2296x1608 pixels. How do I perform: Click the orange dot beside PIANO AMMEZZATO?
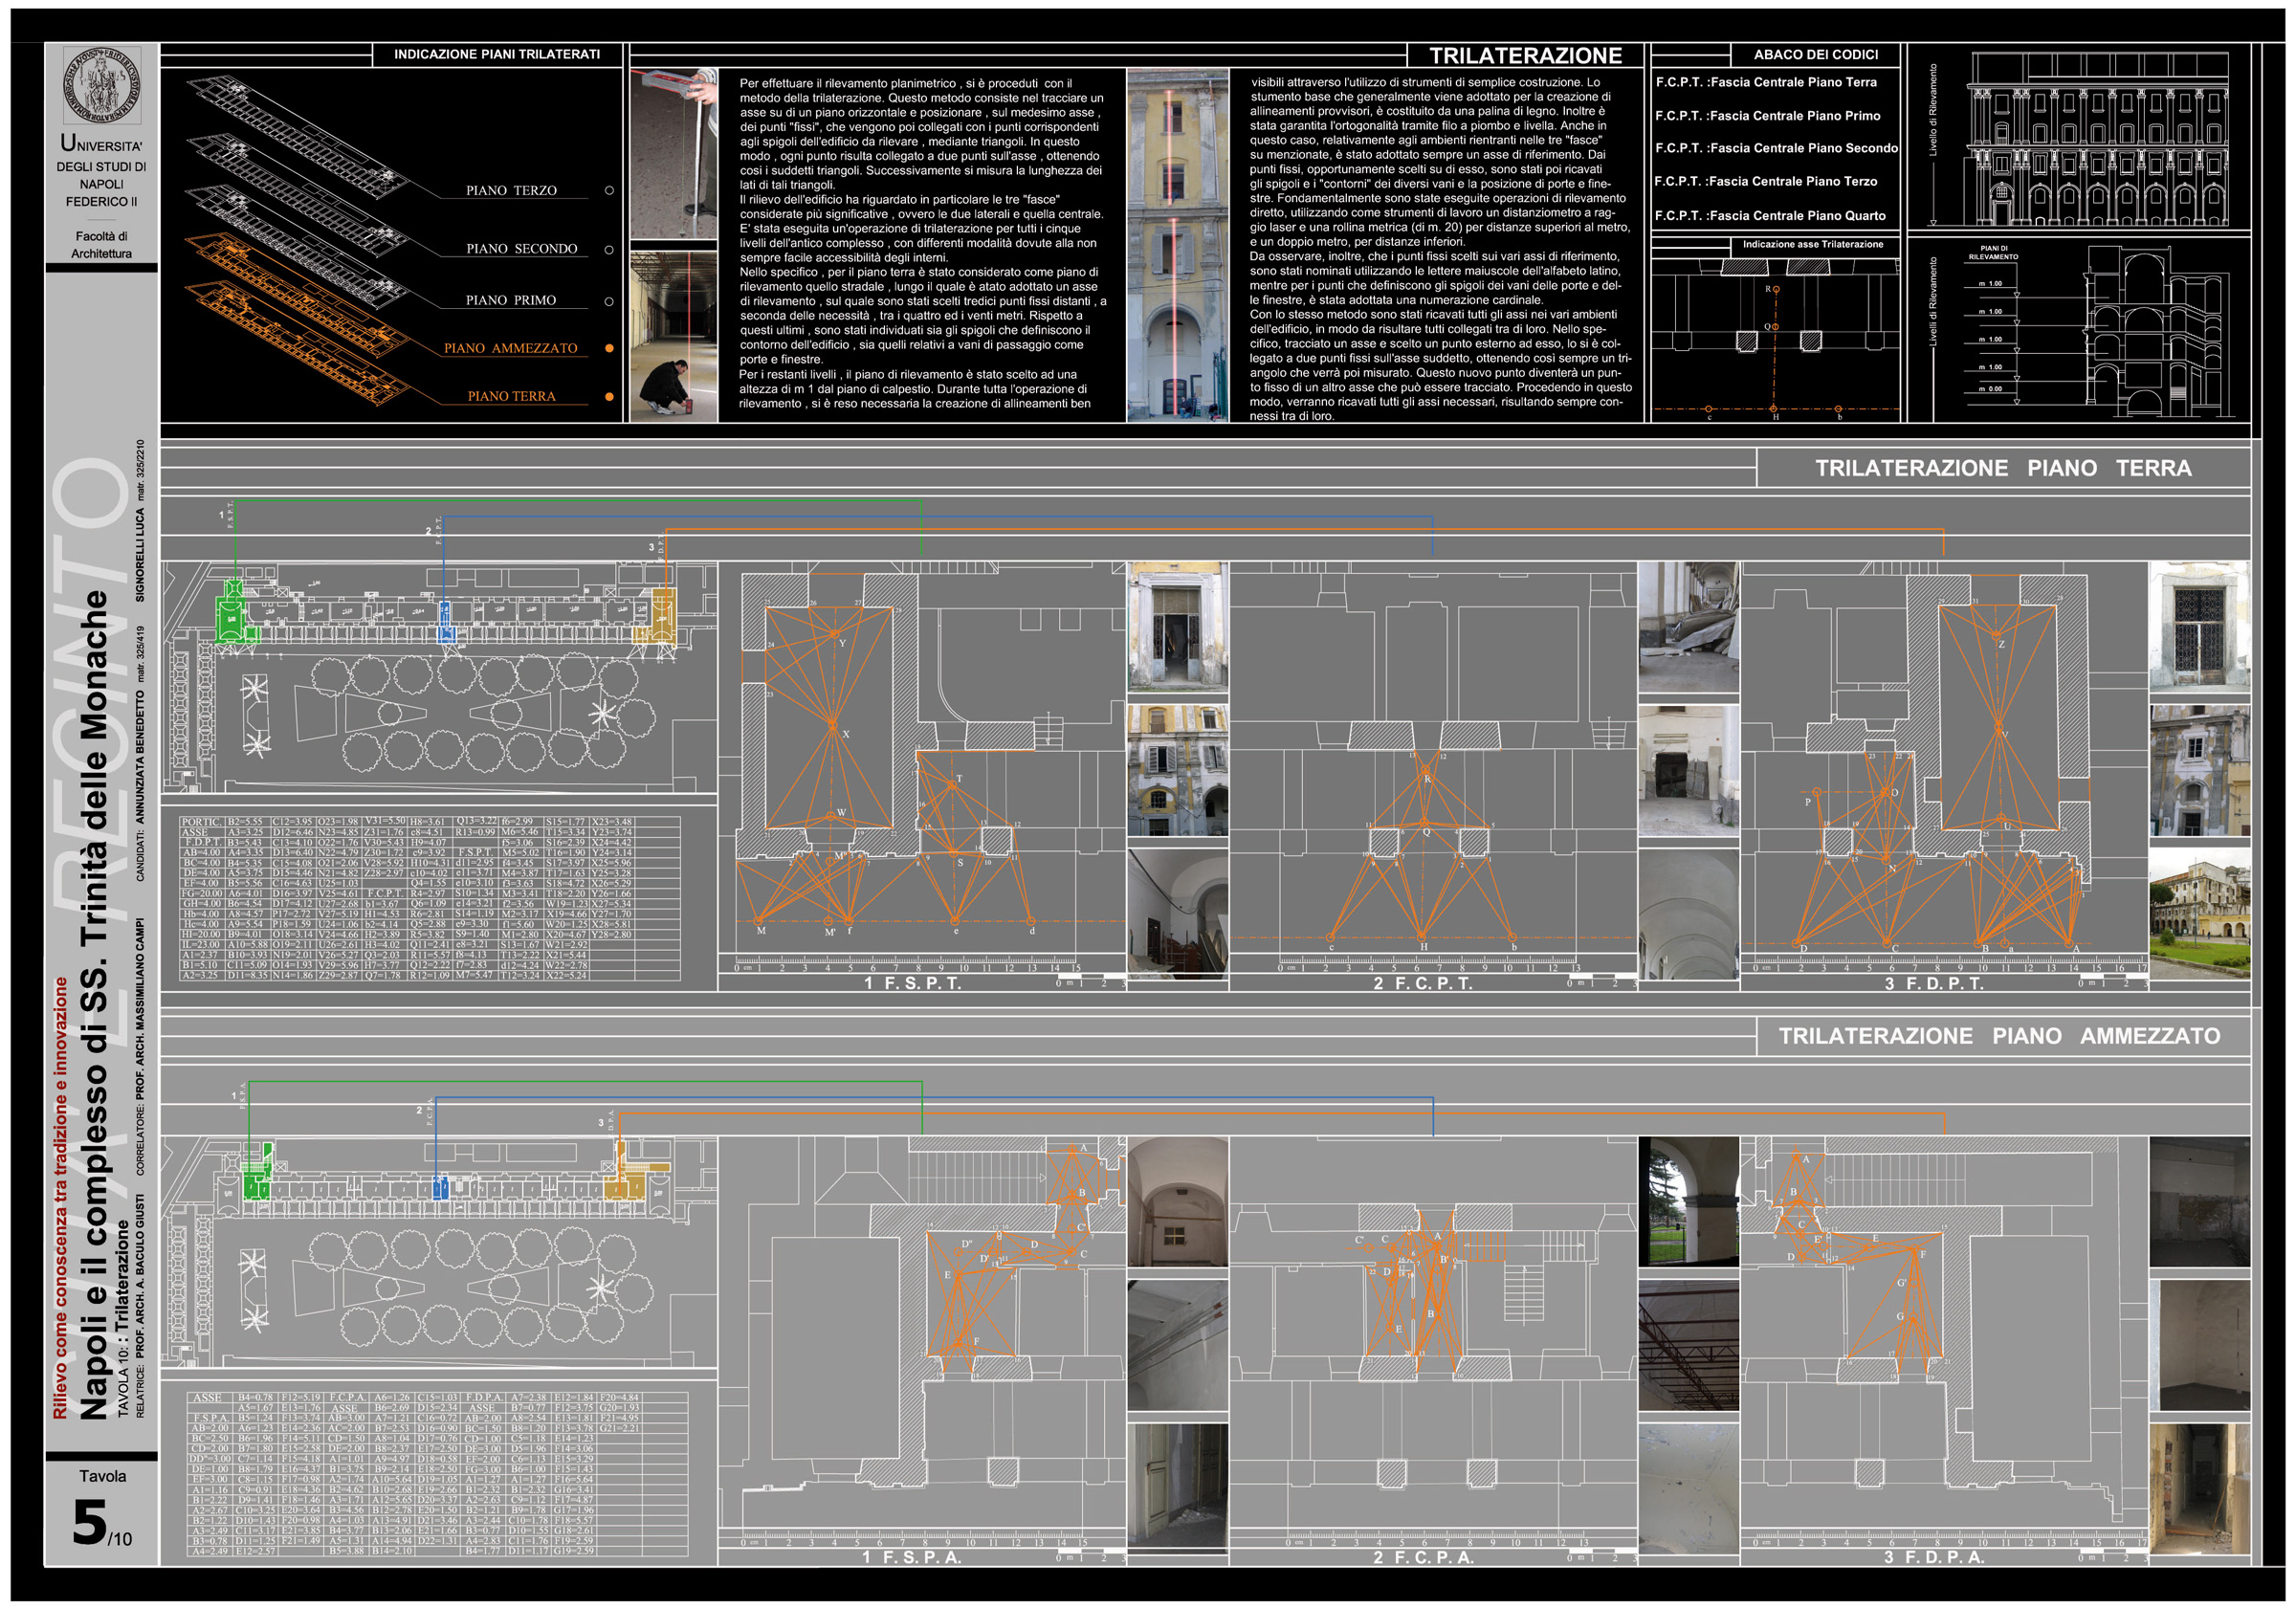[609, 348]
